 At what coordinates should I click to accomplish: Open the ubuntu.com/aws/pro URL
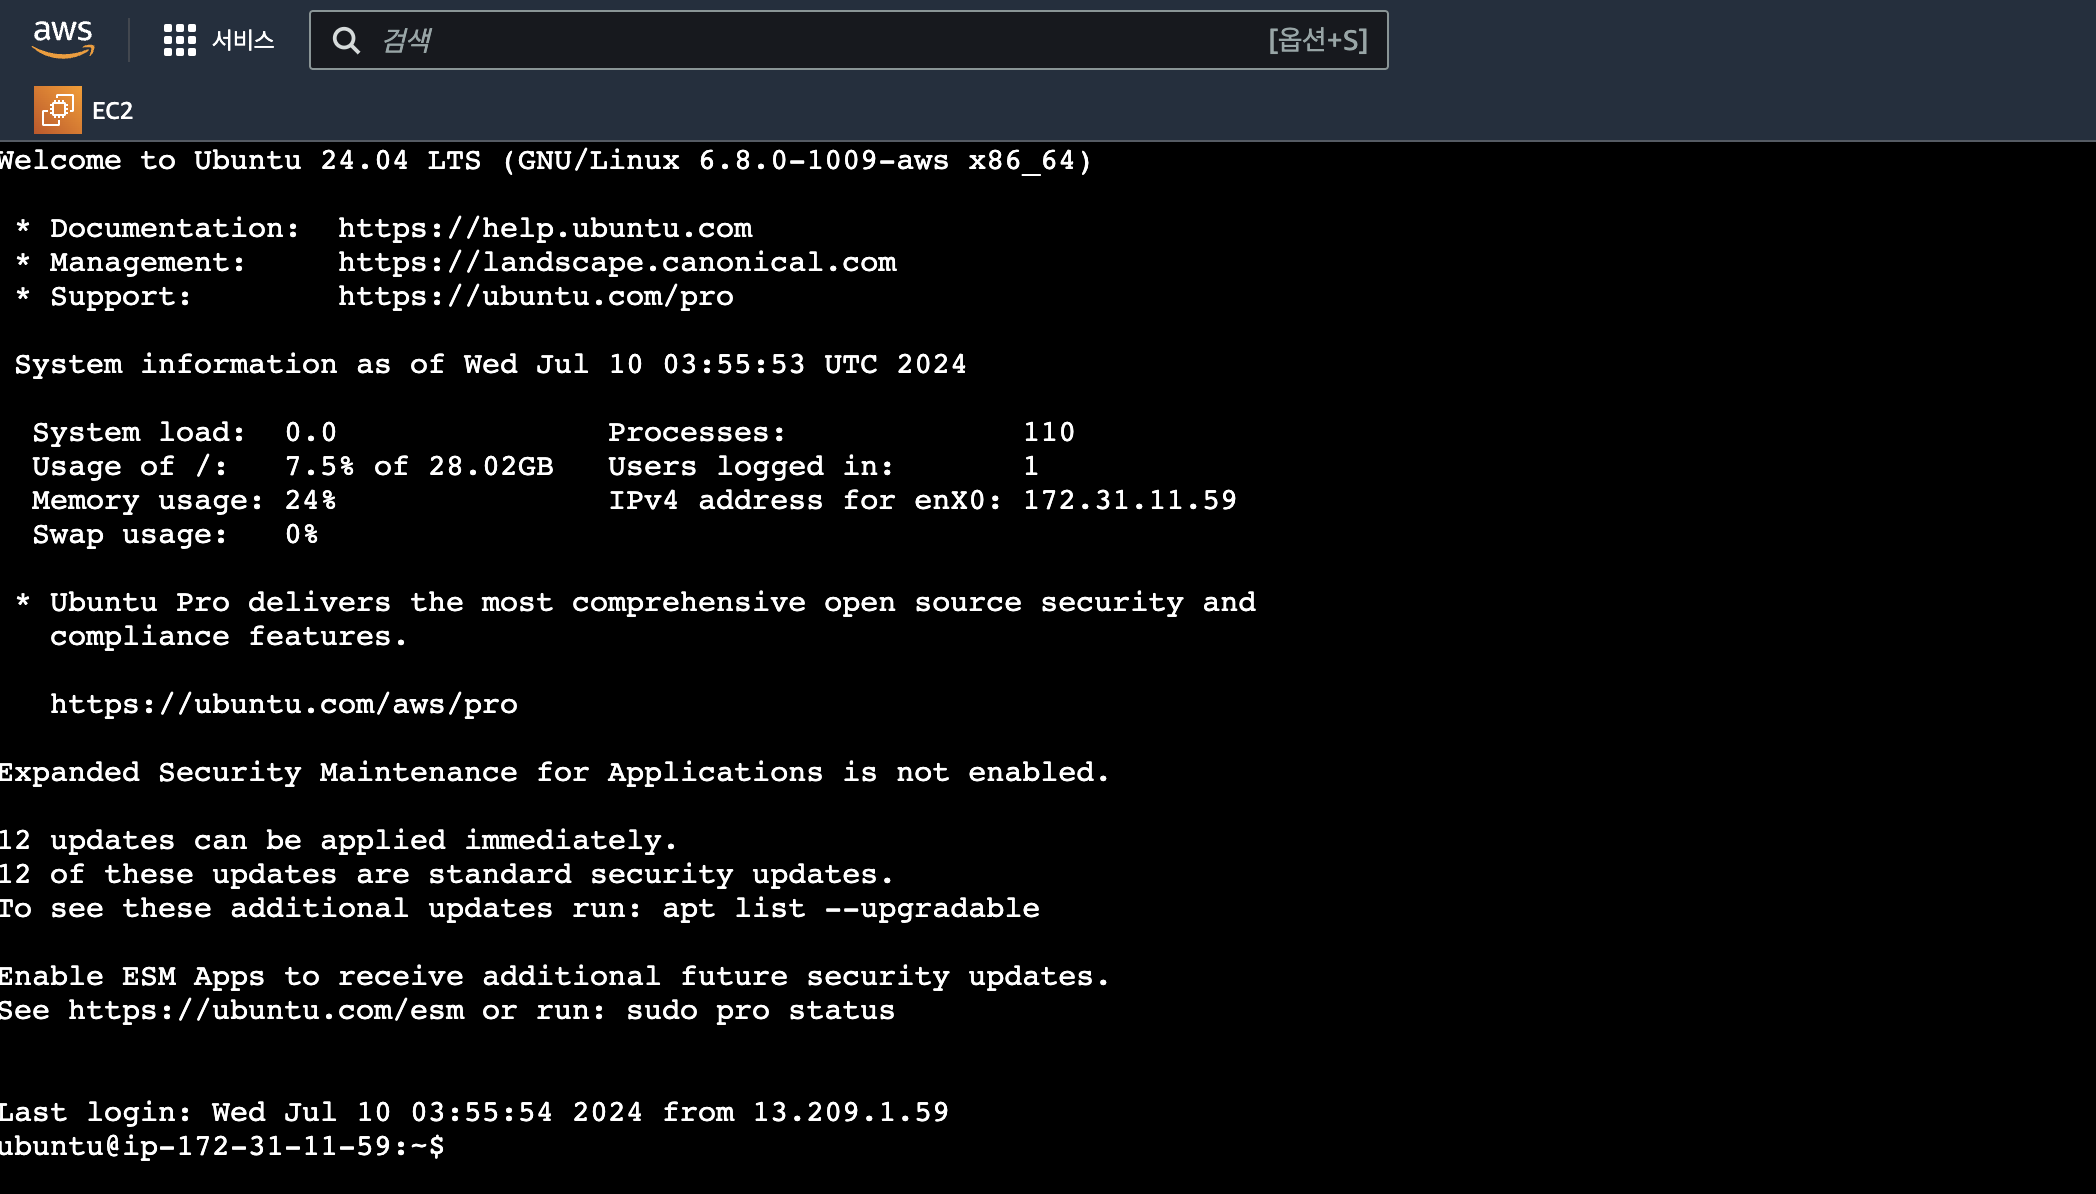(x=283, y=704)
